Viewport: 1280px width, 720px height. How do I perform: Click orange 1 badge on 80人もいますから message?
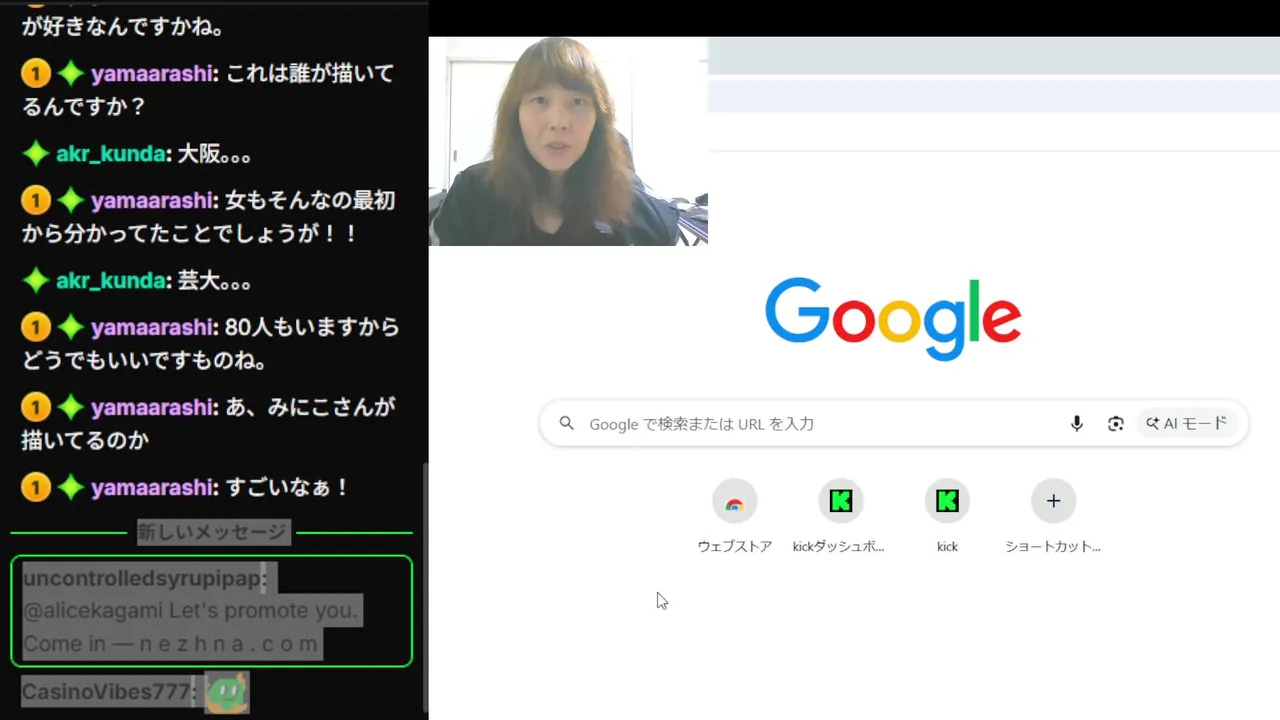[x=36, y=327]
